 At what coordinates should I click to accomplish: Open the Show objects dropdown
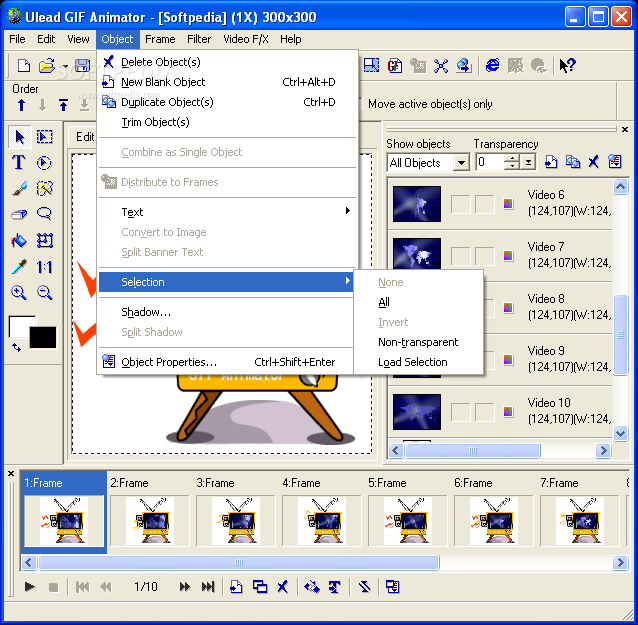[x=461, y=163]
